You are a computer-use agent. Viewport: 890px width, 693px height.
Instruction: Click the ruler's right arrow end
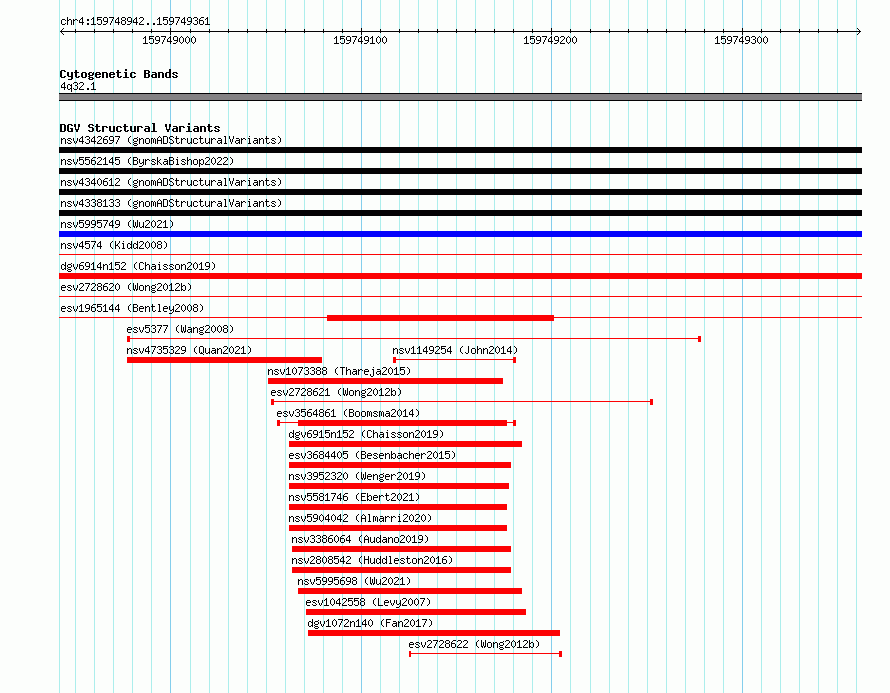pos(859,31)
